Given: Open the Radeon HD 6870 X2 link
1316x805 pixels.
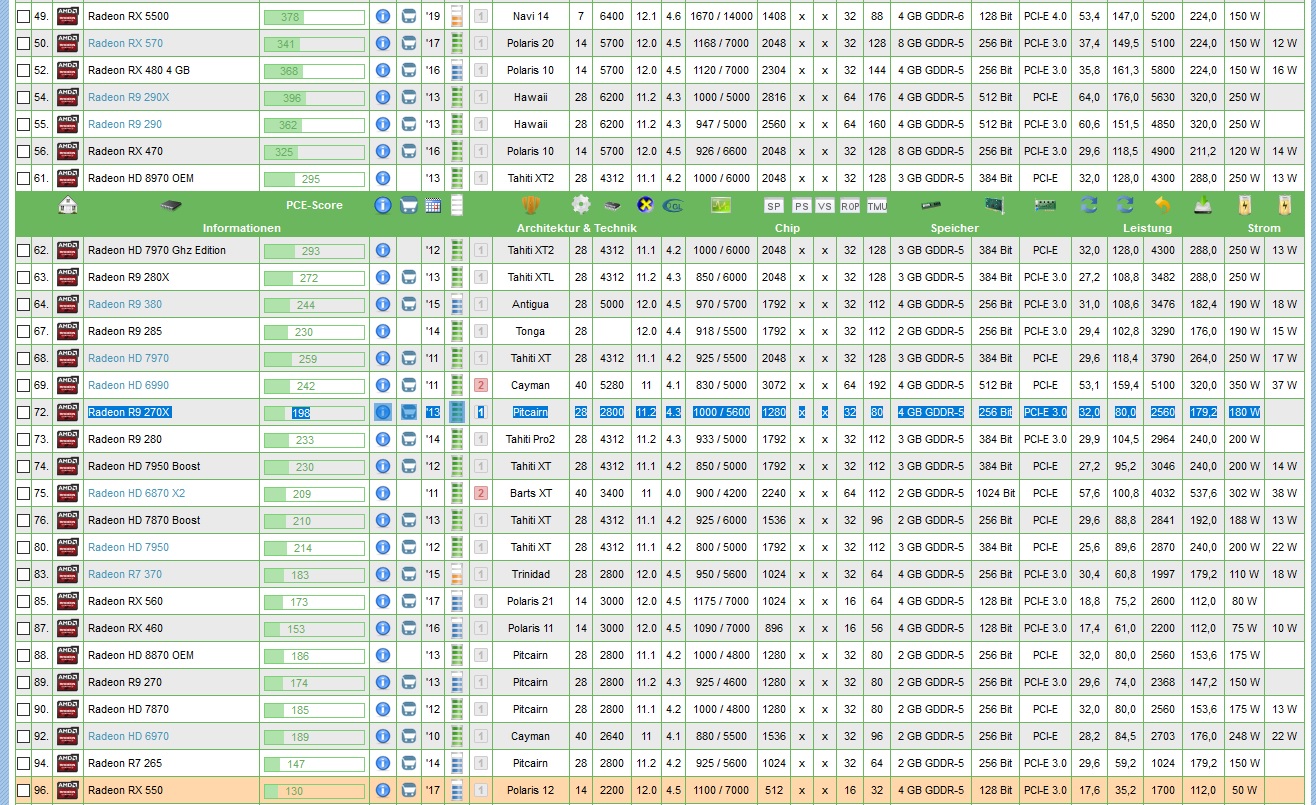Looking at the screenshot, I should click(x=136, y=493).
